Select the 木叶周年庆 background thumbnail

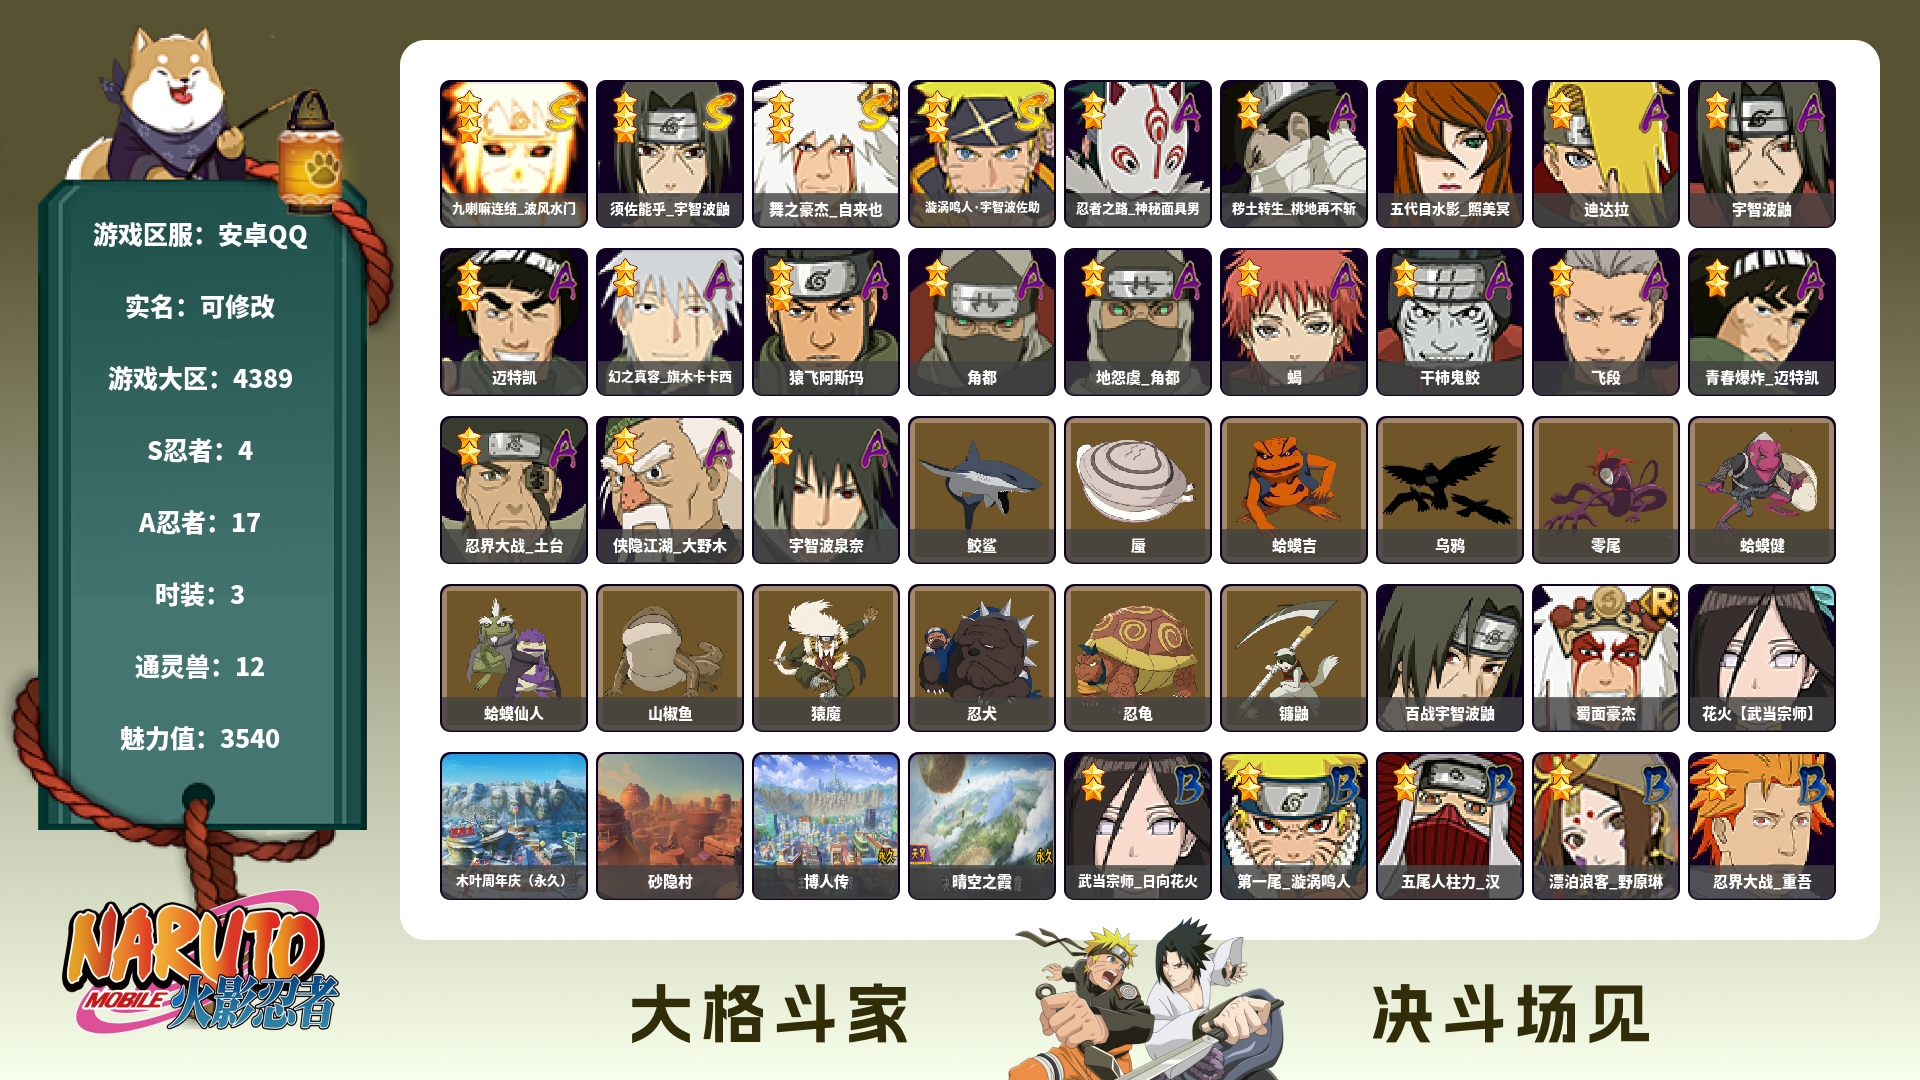pyautogui.click(x=514, y=826)
